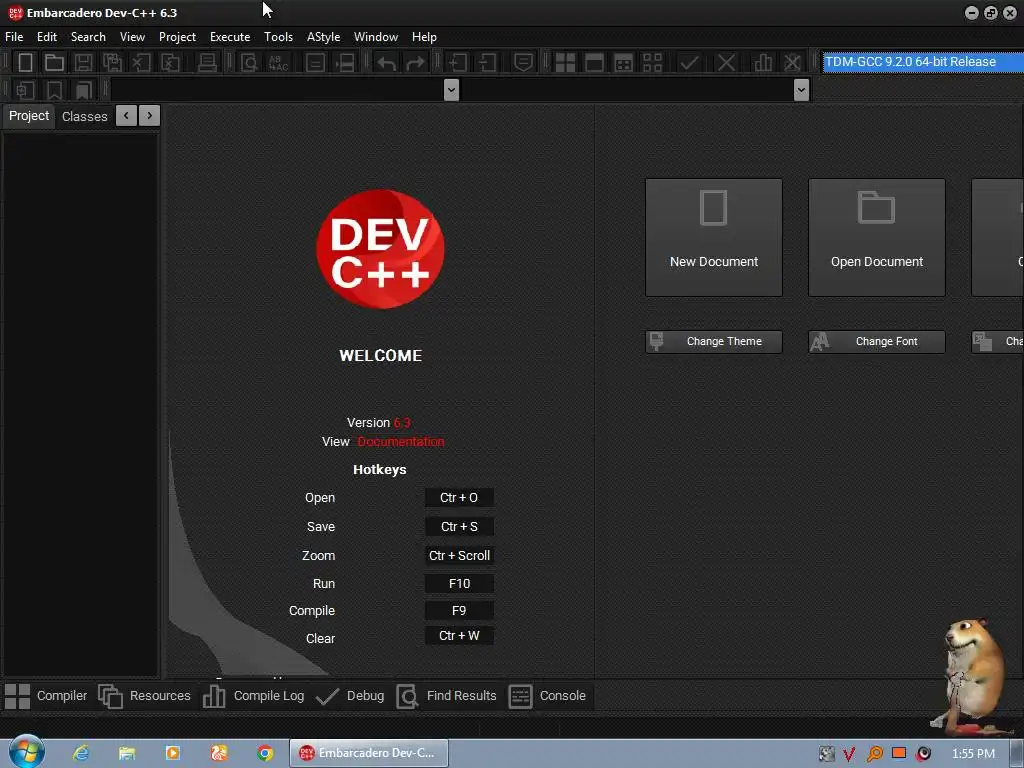Open the Console bottom tab
1024x768 pixels.
[547, 696]
